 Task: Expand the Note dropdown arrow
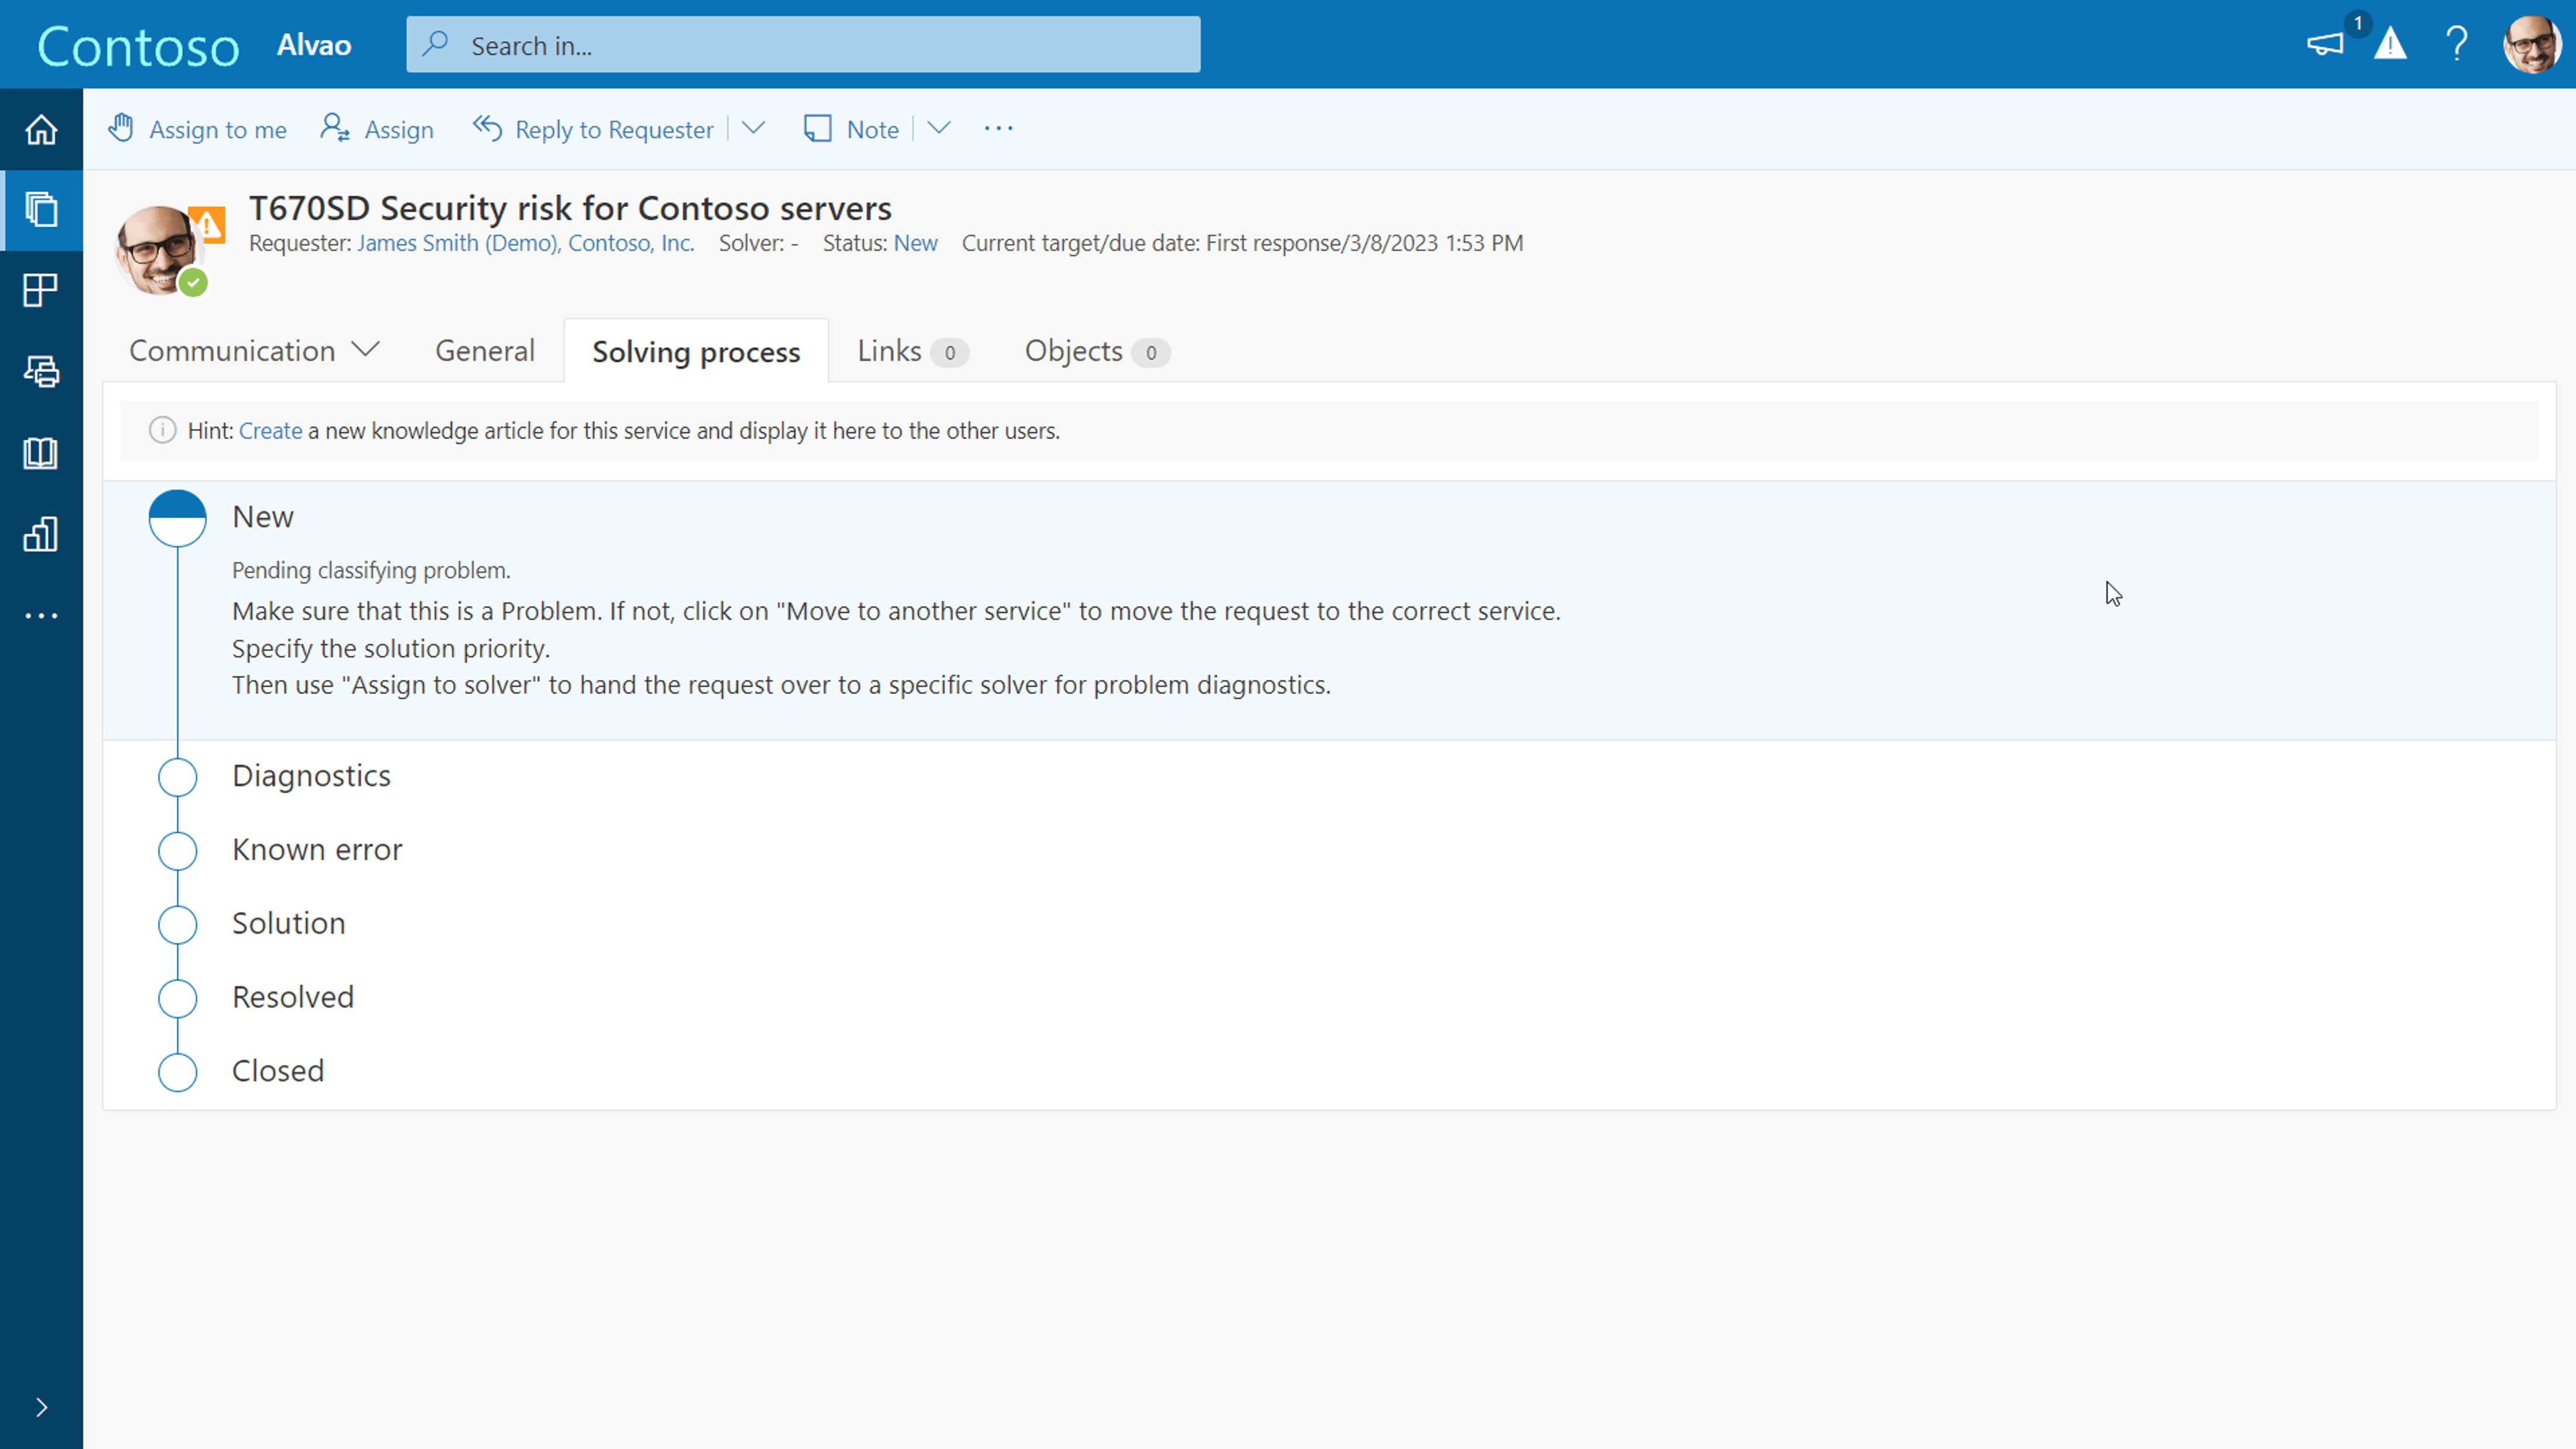pyautogui.click(x=938, y=128)
